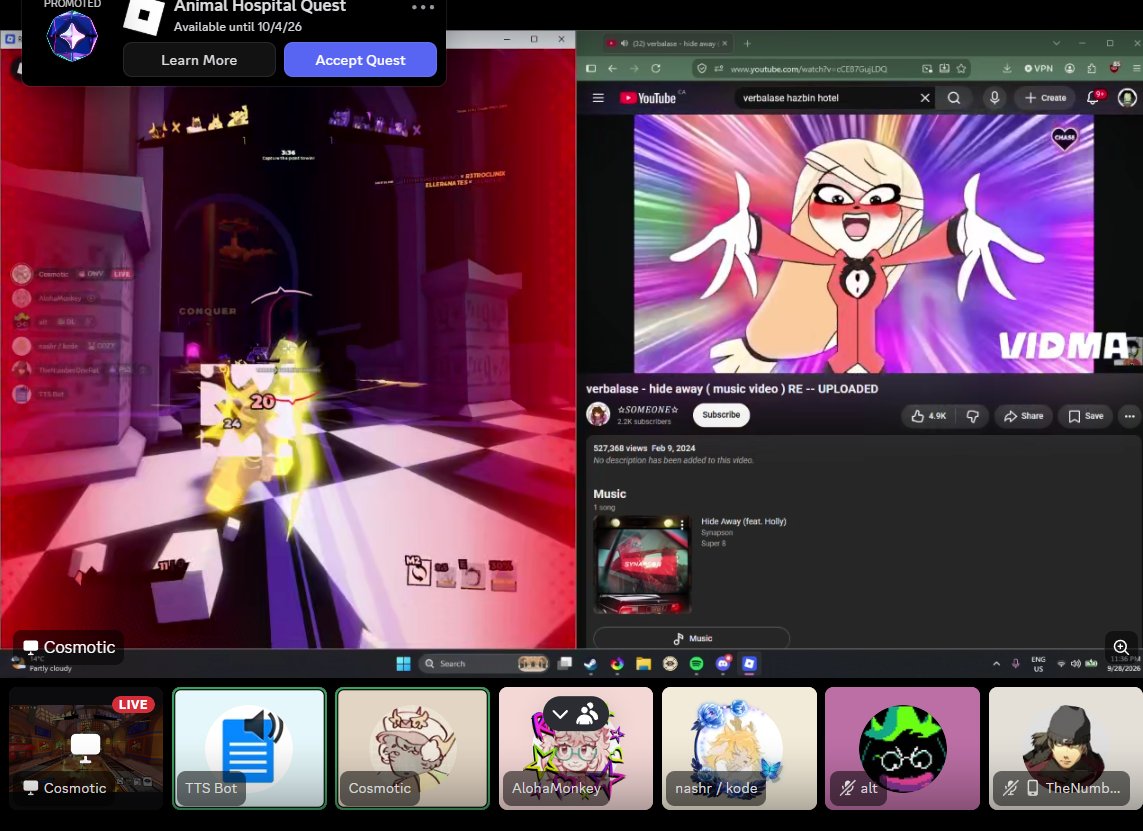The width and height of the screenshot is (1143, 831).
Task: Clear the YouTube search text
Action: (x=925, y=98)
